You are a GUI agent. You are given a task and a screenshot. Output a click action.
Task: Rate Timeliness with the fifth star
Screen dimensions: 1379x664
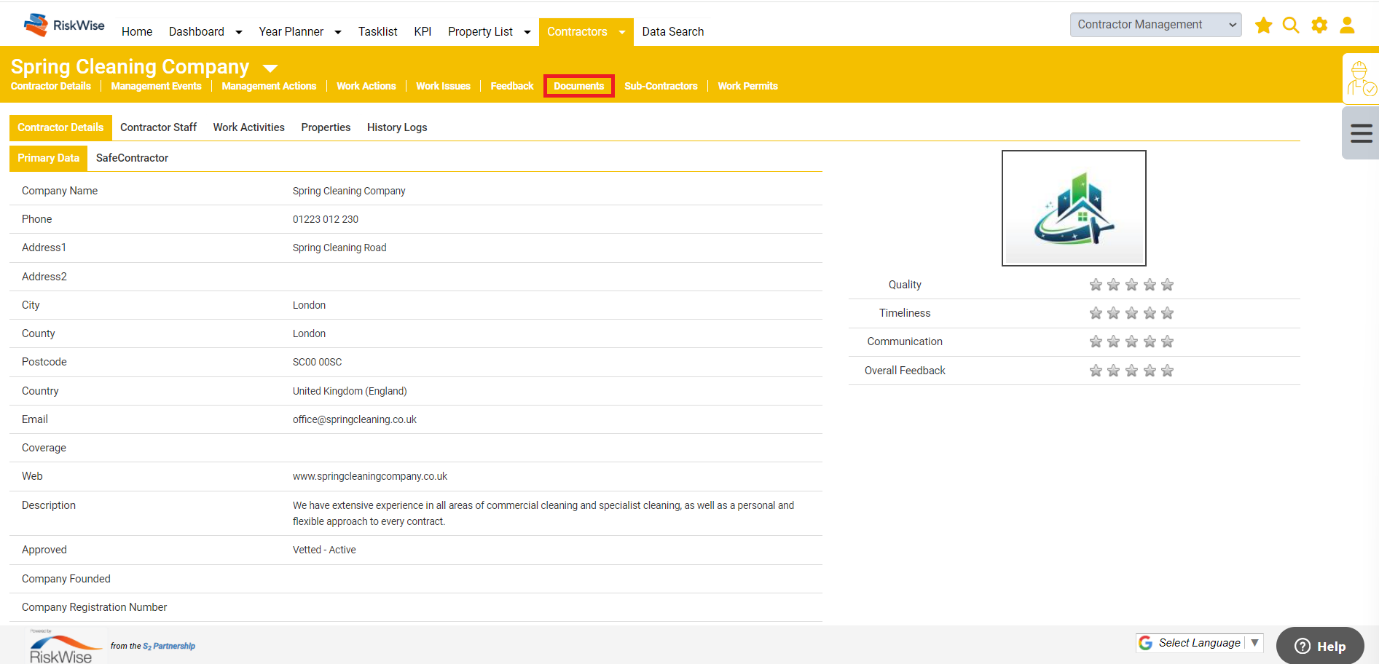pyautogui.click(x=1167, y=313)
